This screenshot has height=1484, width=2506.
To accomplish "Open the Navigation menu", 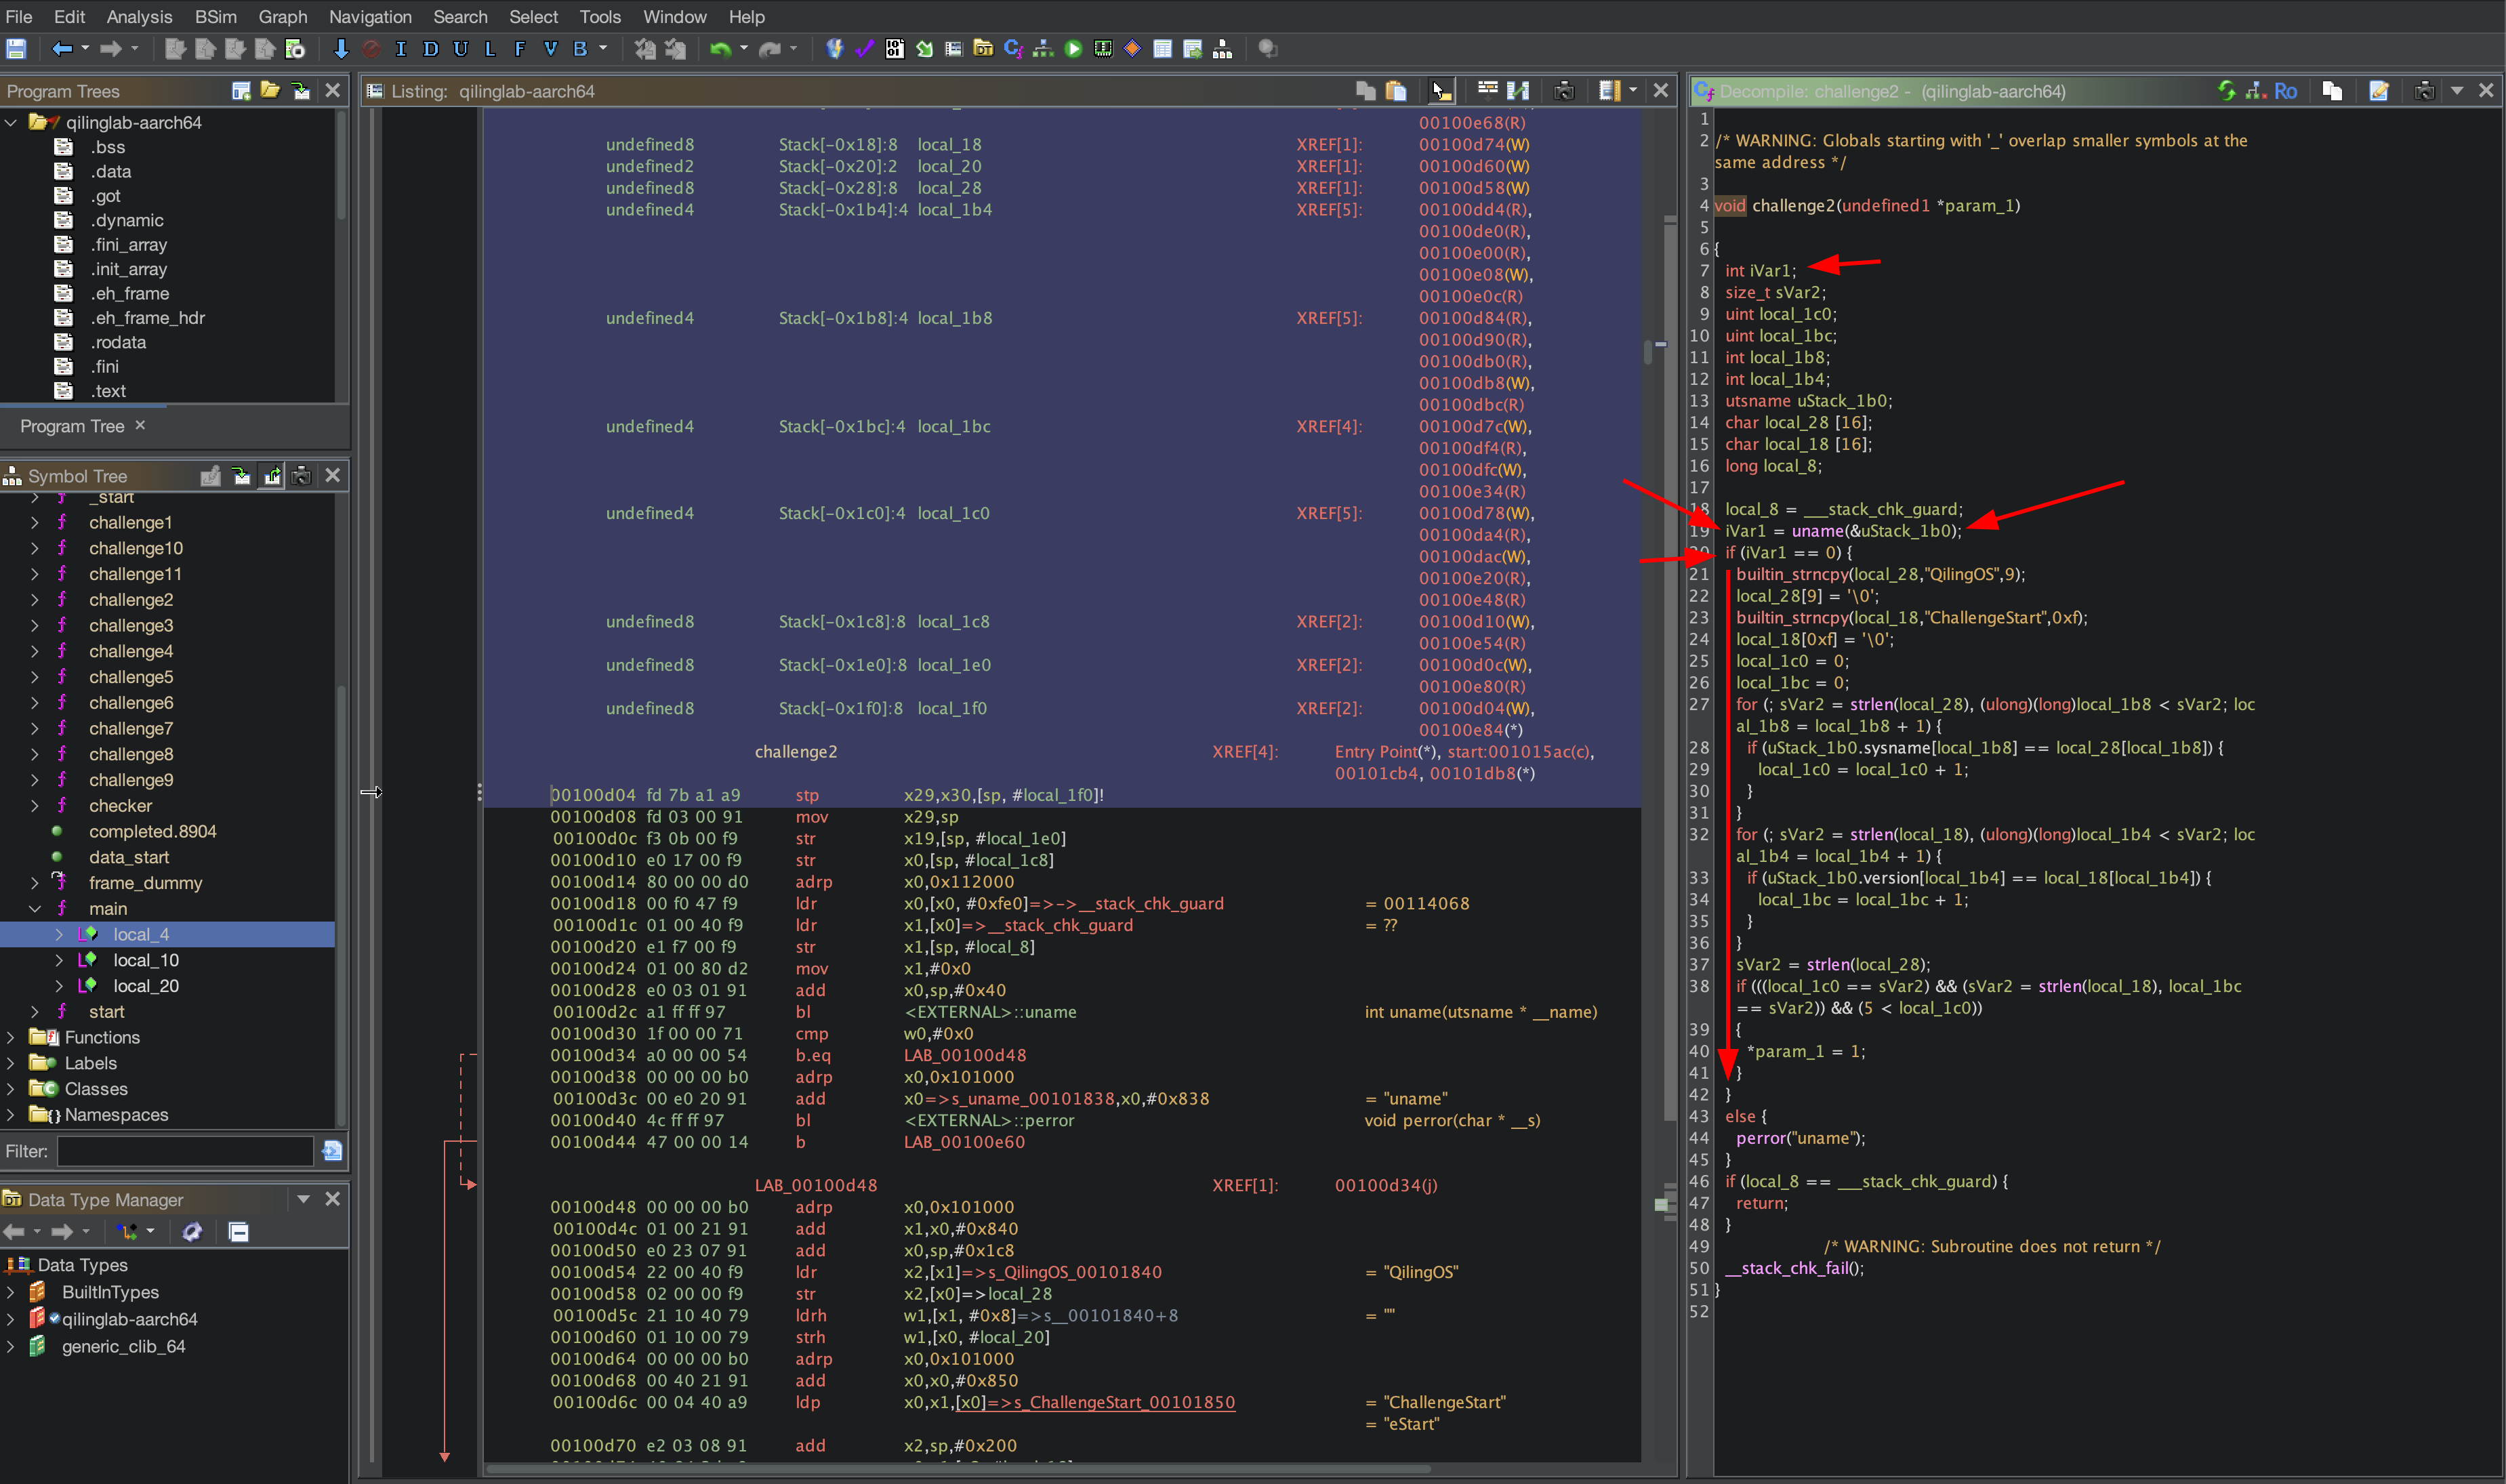I will [x=370, y=17].
